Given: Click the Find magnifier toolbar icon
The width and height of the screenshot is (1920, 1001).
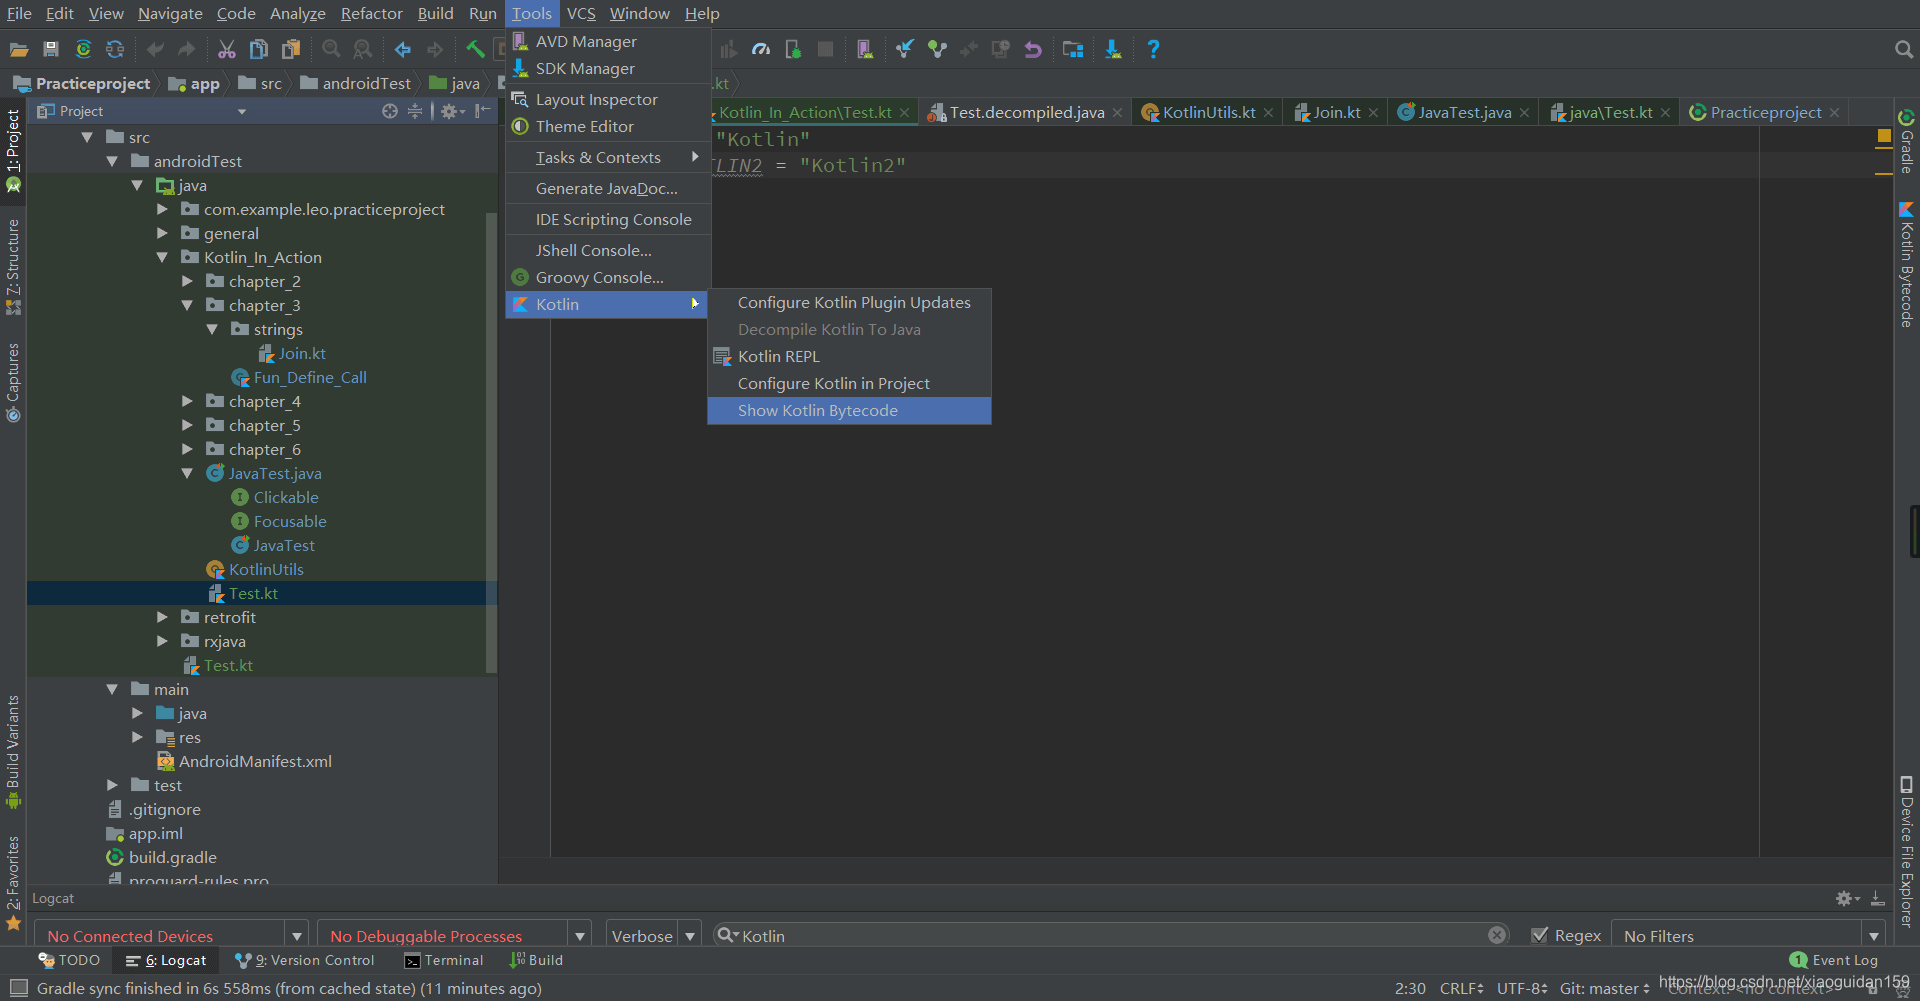Looking at the screenshot, I should 331,49.
